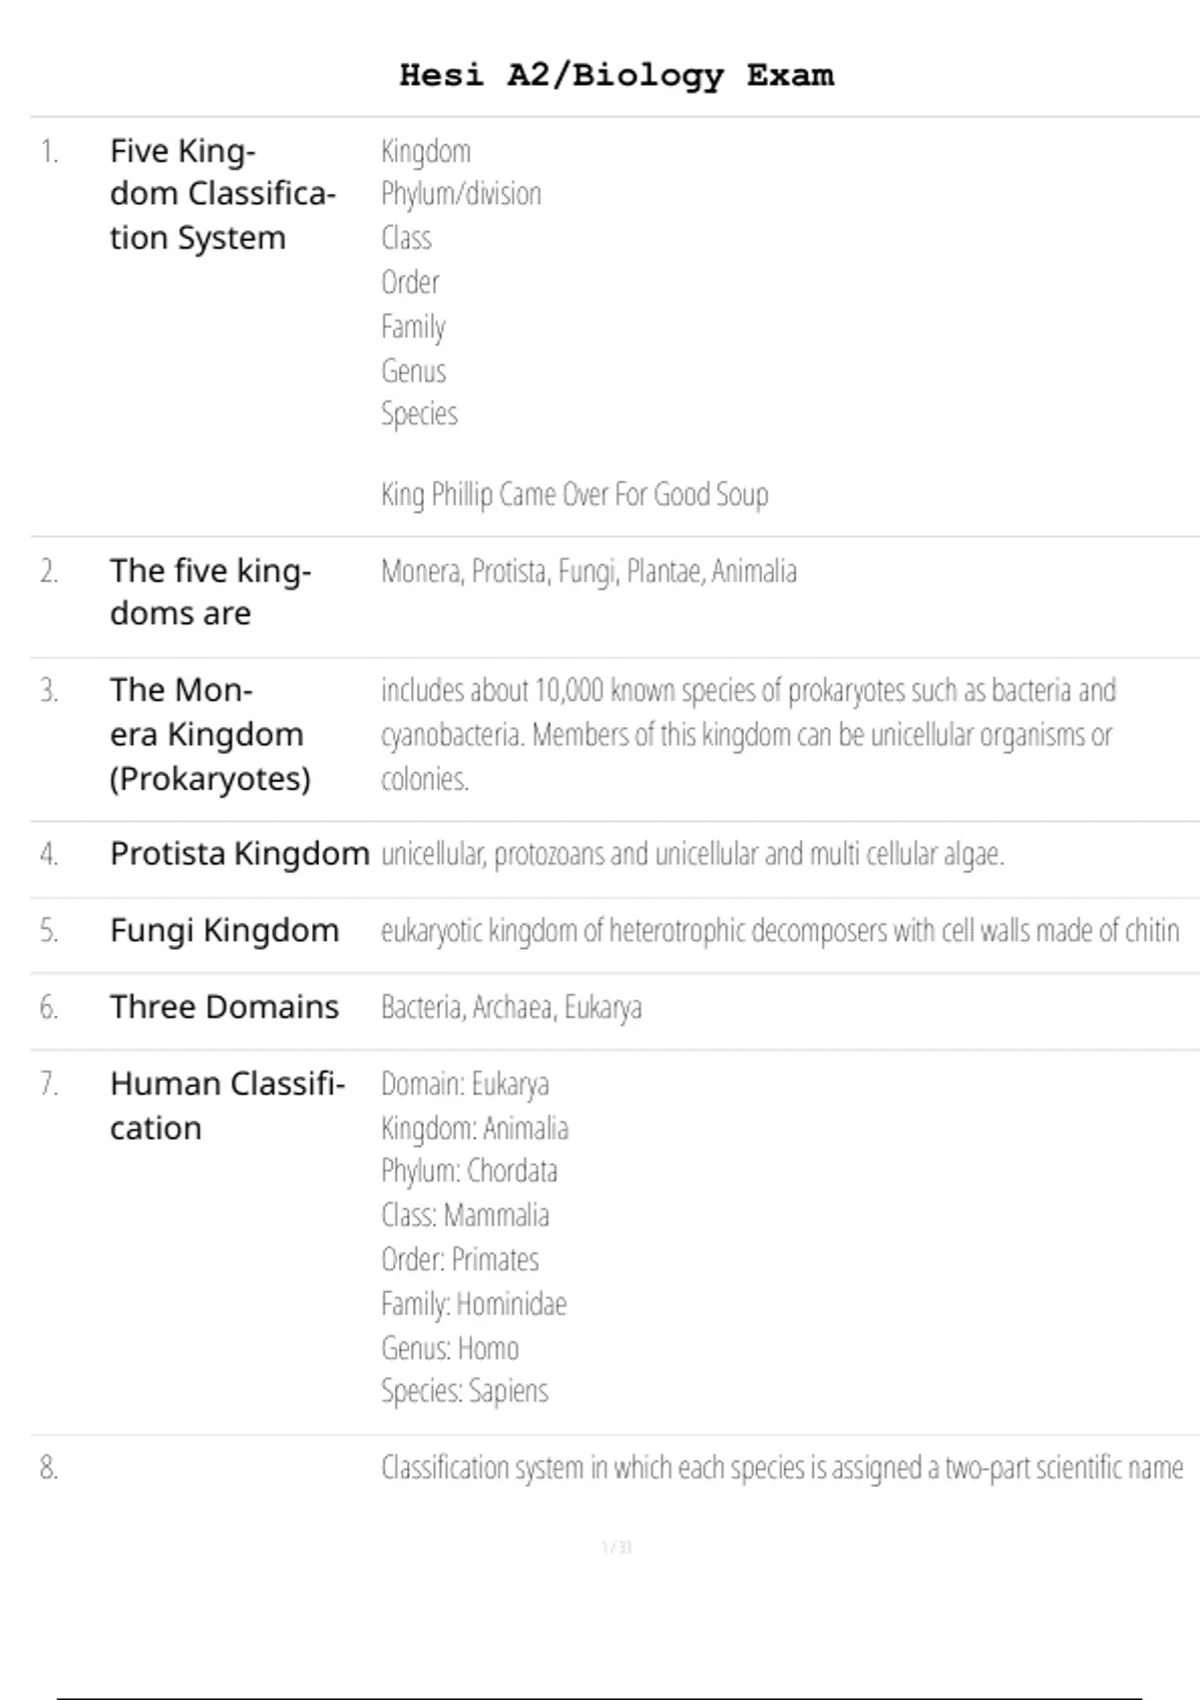The height and width of the screenshot is (1700, 1200).
Task: Click the definition about two-part scientific name
Action: [781, 1468]
